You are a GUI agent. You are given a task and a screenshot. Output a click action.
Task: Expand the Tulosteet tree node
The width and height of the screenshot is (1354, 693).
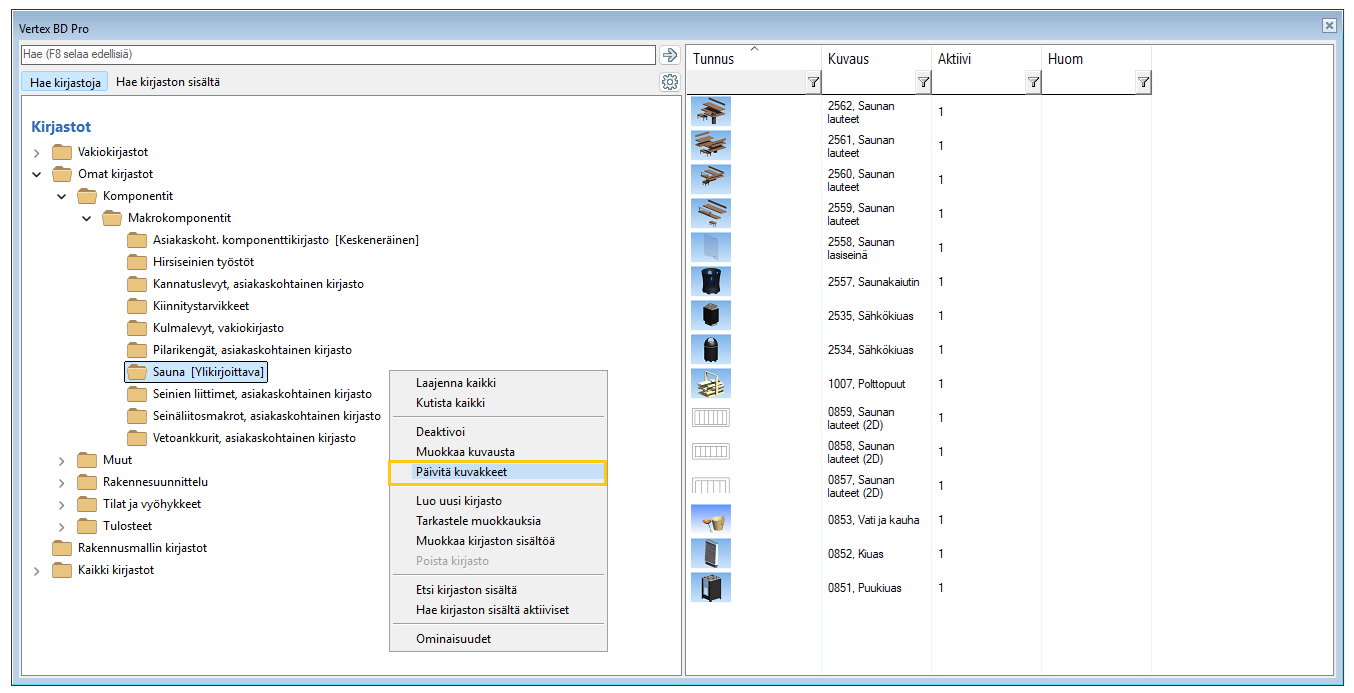pos(62,527)
